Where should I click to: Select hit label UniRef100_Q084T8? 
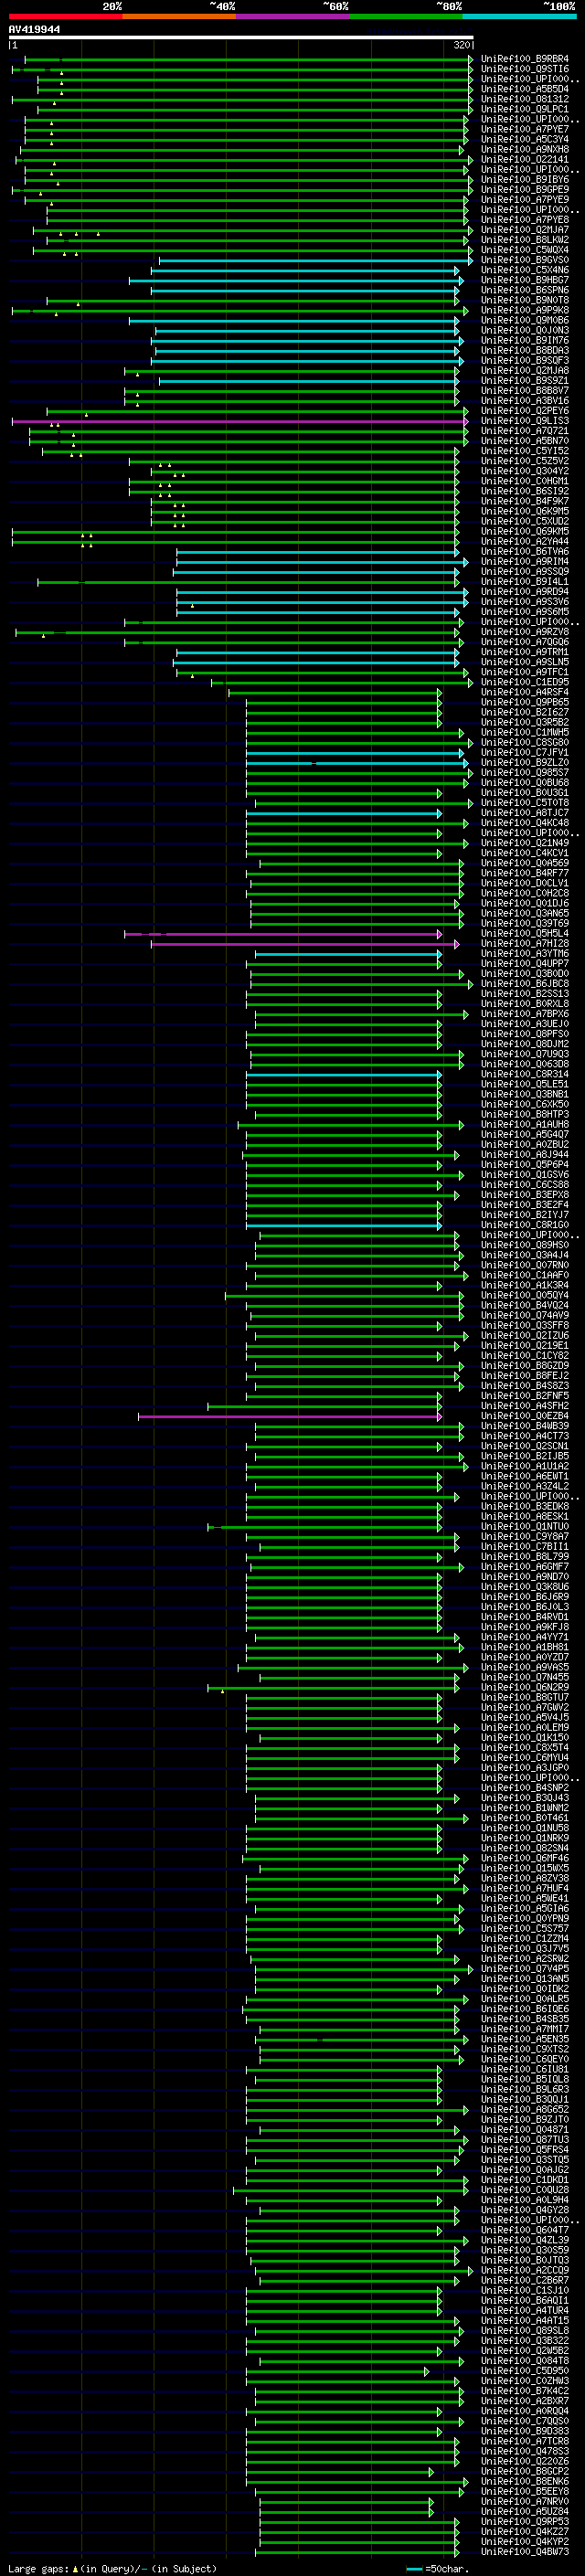tap(525, 2360)
